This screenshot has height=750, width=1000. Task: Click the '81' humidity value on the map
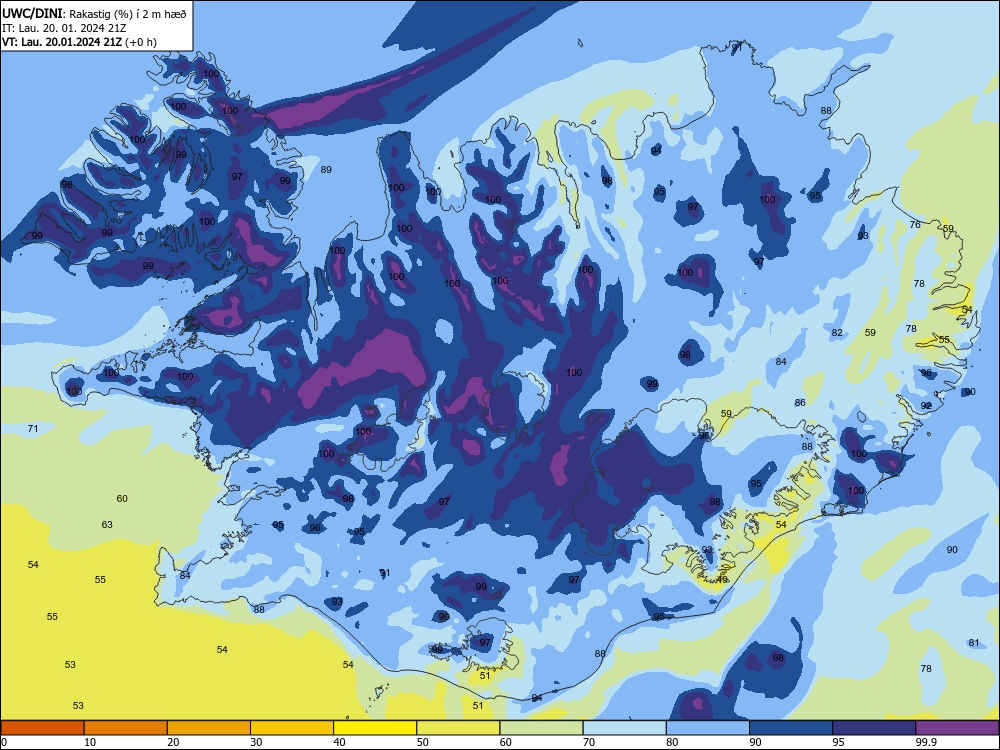(x=974, y=643)
